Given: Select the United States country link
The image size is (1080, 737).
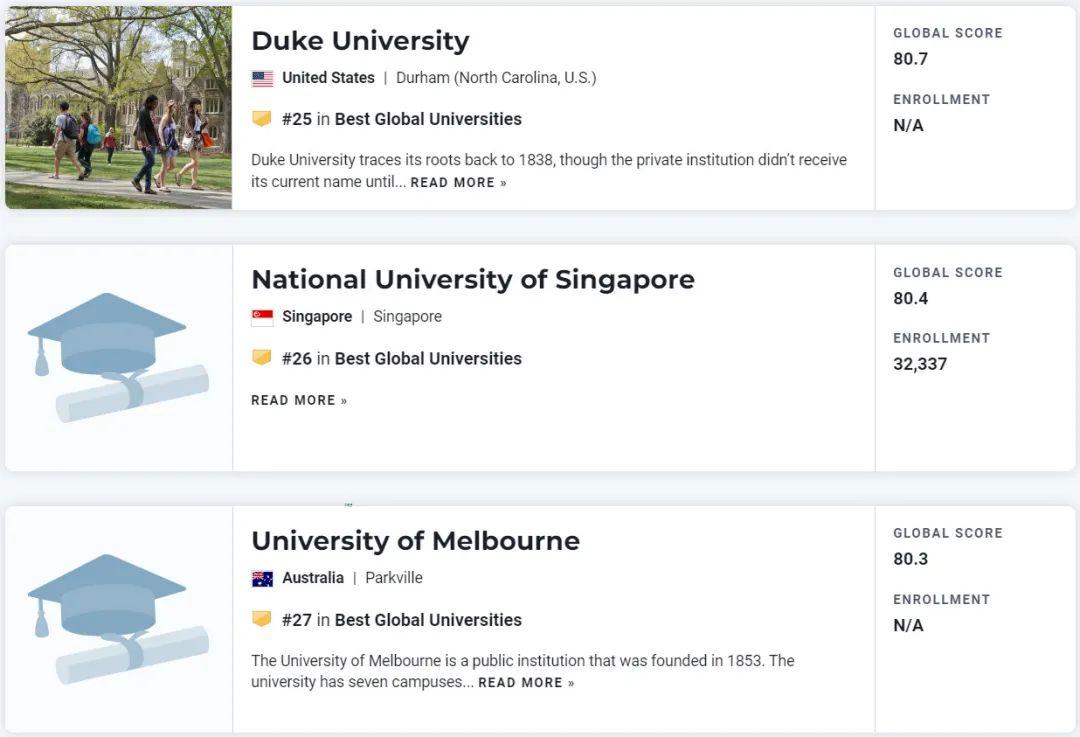Looking at the screenshot, I should pos(327,77).
